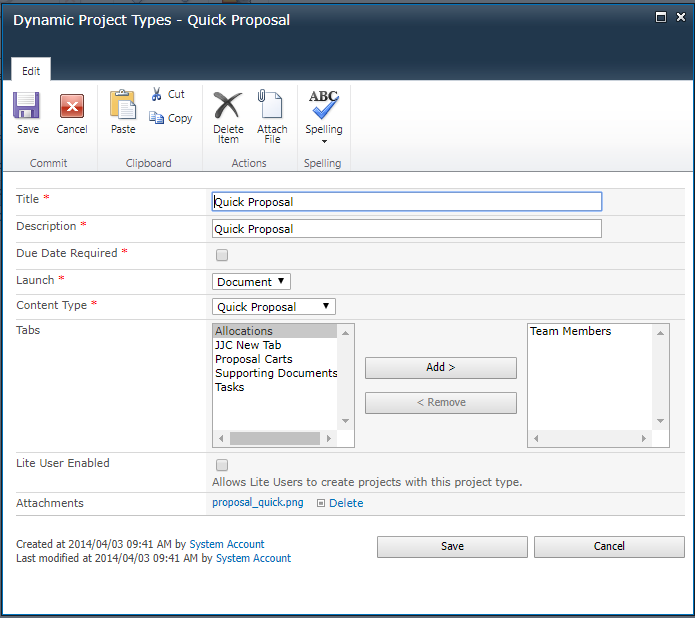Screen dimensions: 695x618
Task: Click the small icon beside attachment Delete
Action: pyautogui.click(x=321, y=503)
